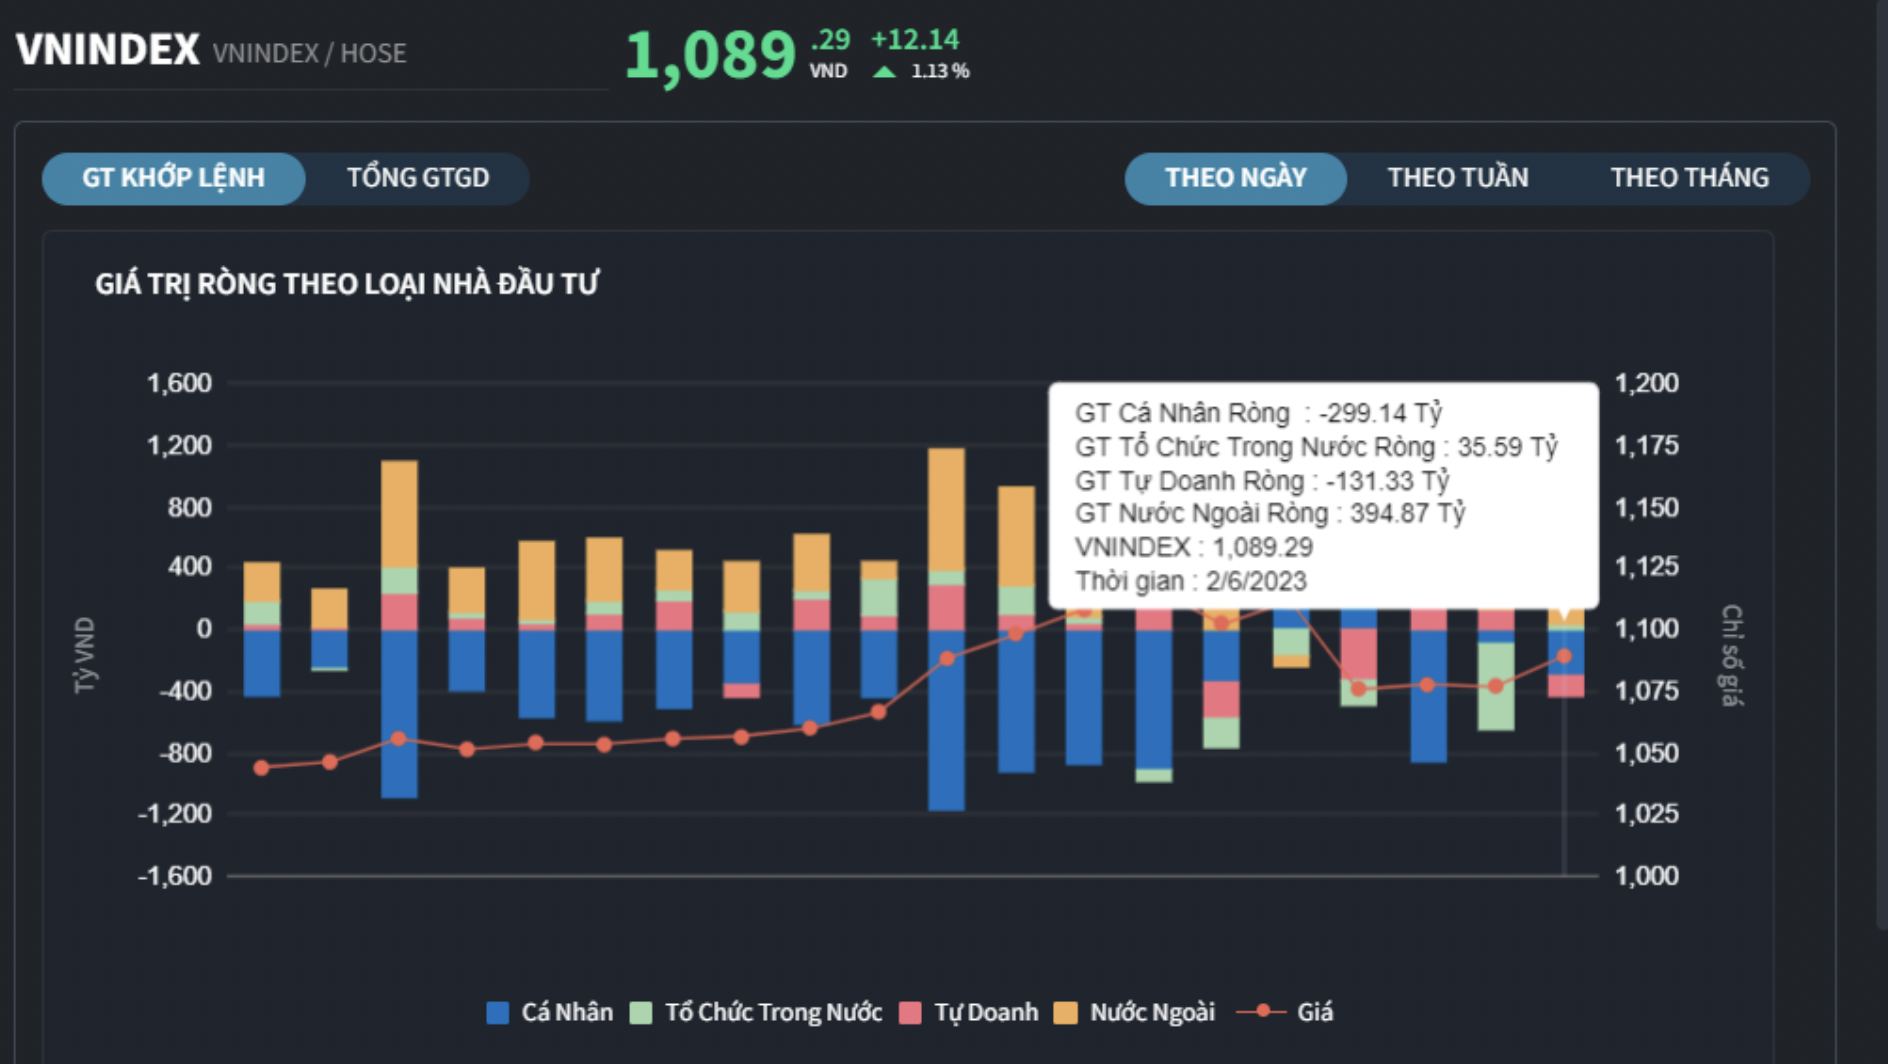This screenshot has width=1888, height=1064.
Task: Click the last data point on price line
Action: (1564, 656)
